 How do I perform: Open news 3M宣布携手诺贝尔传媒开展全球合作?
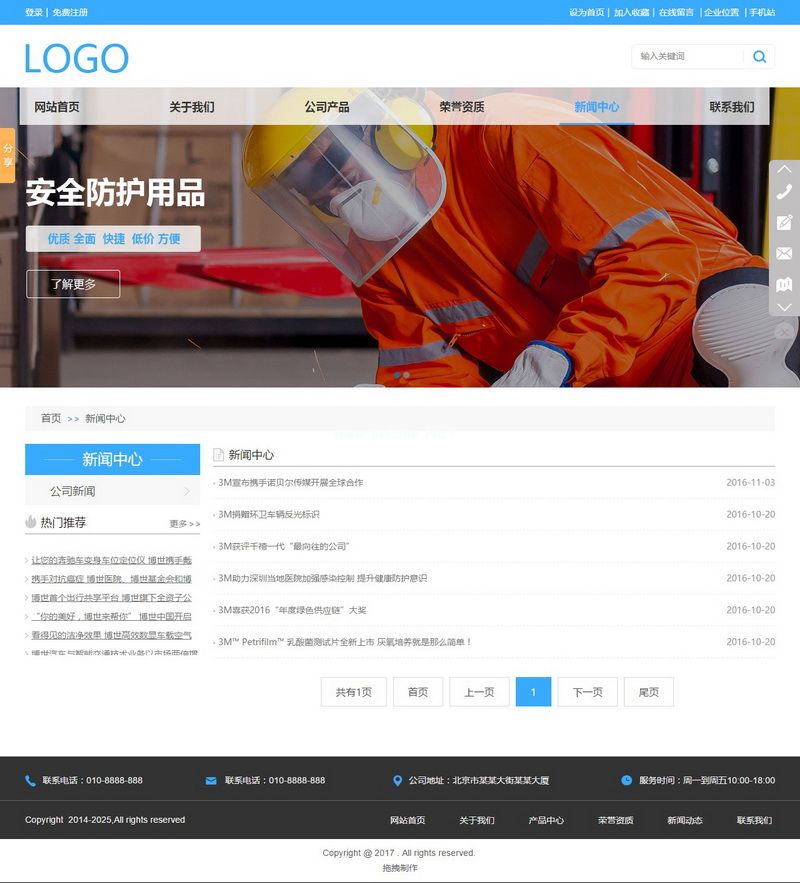pyautogui.click(x=290, y=483)
